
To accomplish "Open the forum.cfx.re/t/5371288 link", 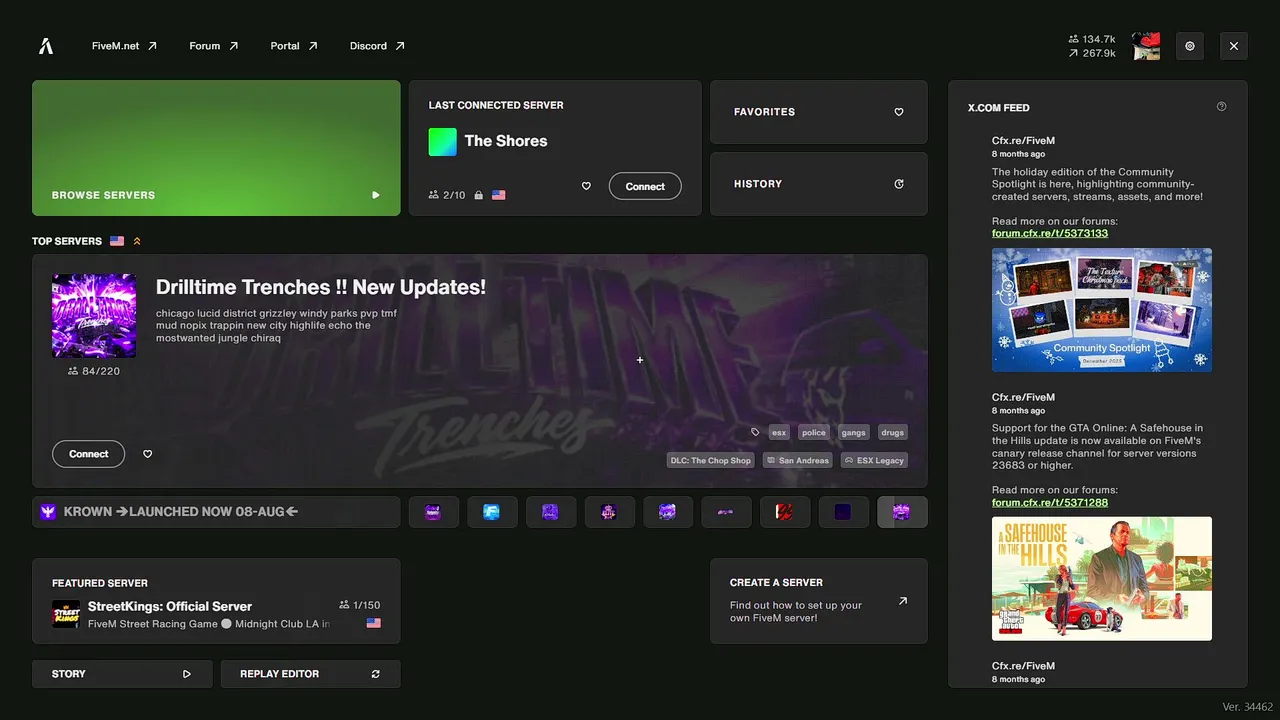I will [x=1050, y=502].
